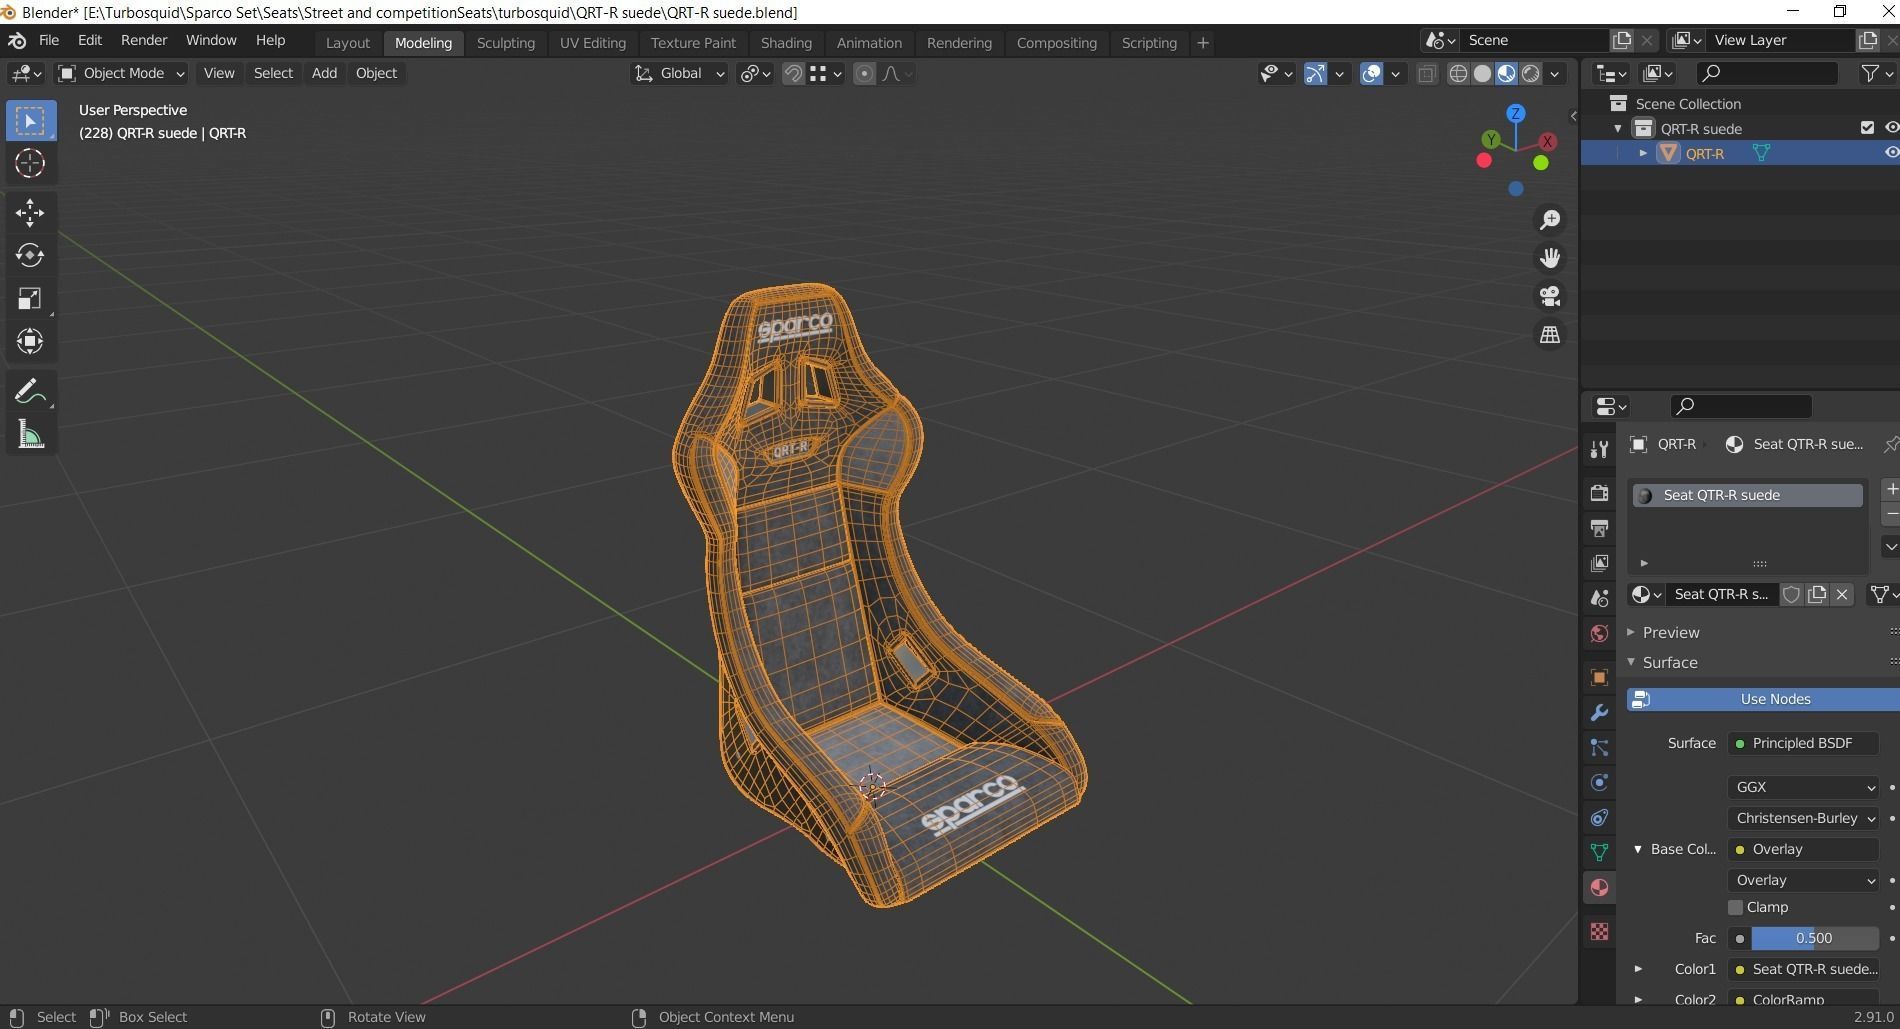Select the Annotate pencil tool
This screenshot has width=1900, height=1029.
point(30,391)
